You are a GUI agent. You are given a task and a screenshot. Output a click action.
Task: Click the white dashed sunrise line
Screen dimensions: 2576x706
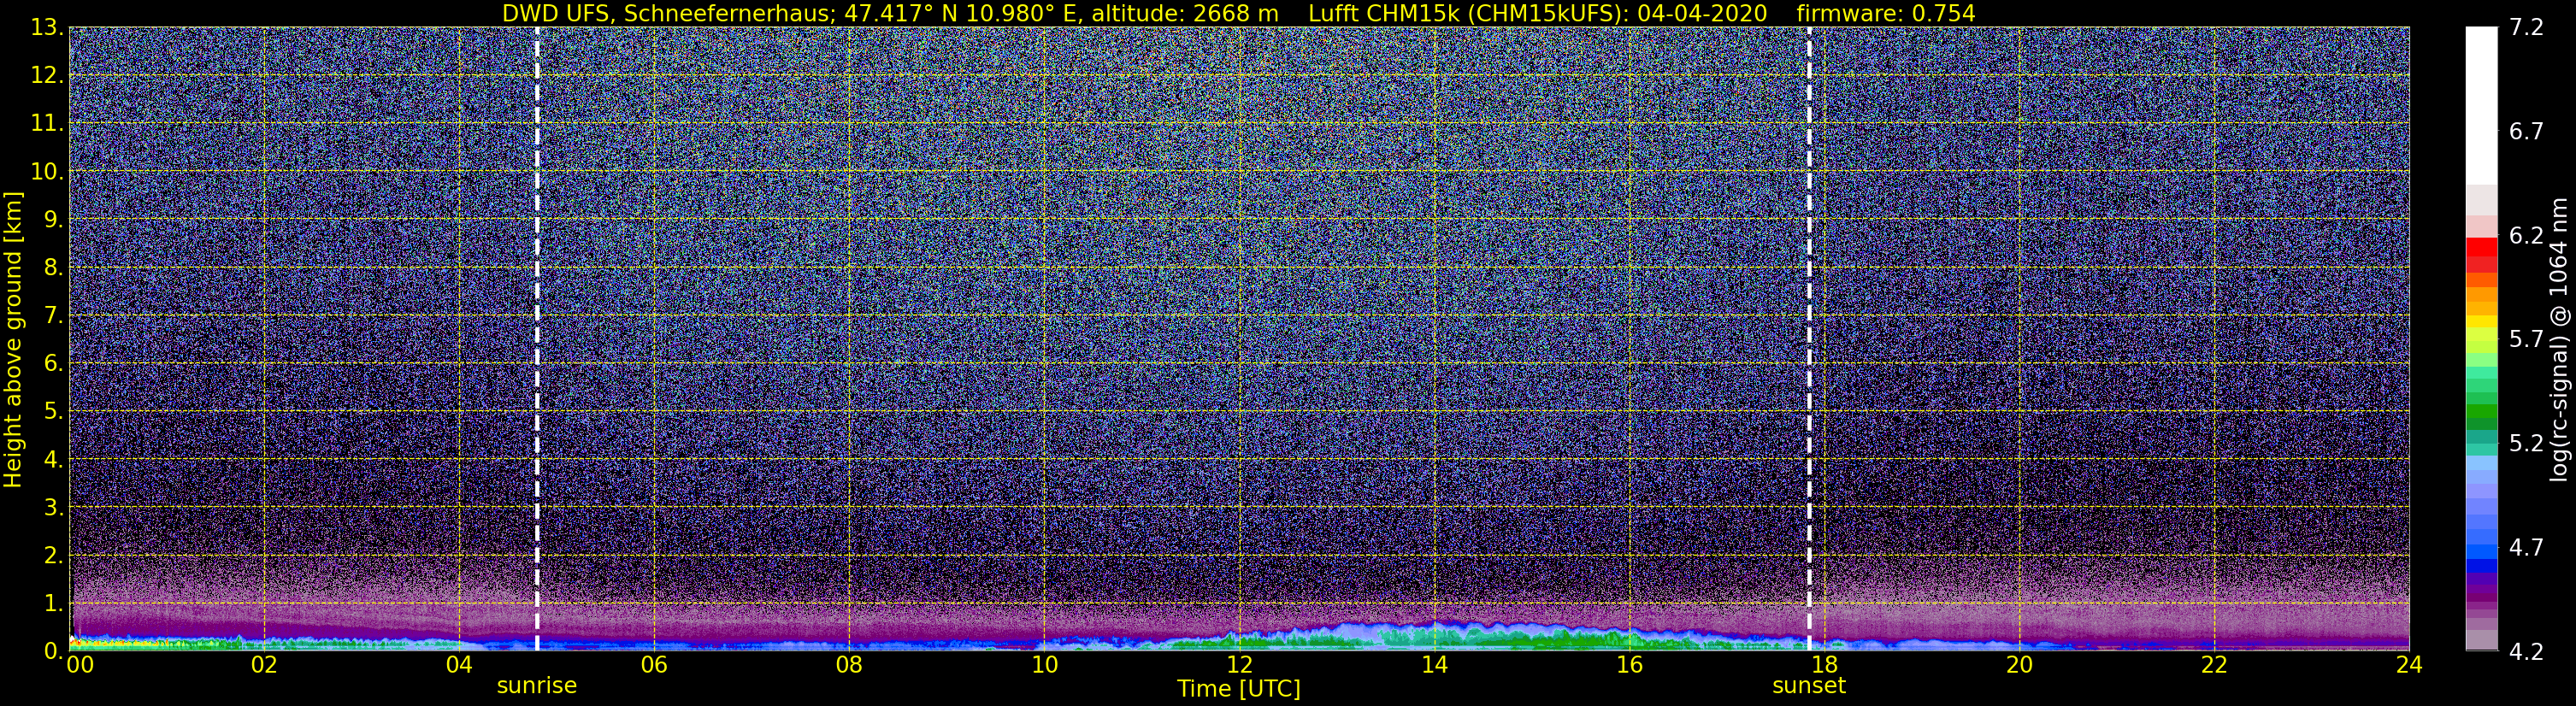tap(537, 339)
